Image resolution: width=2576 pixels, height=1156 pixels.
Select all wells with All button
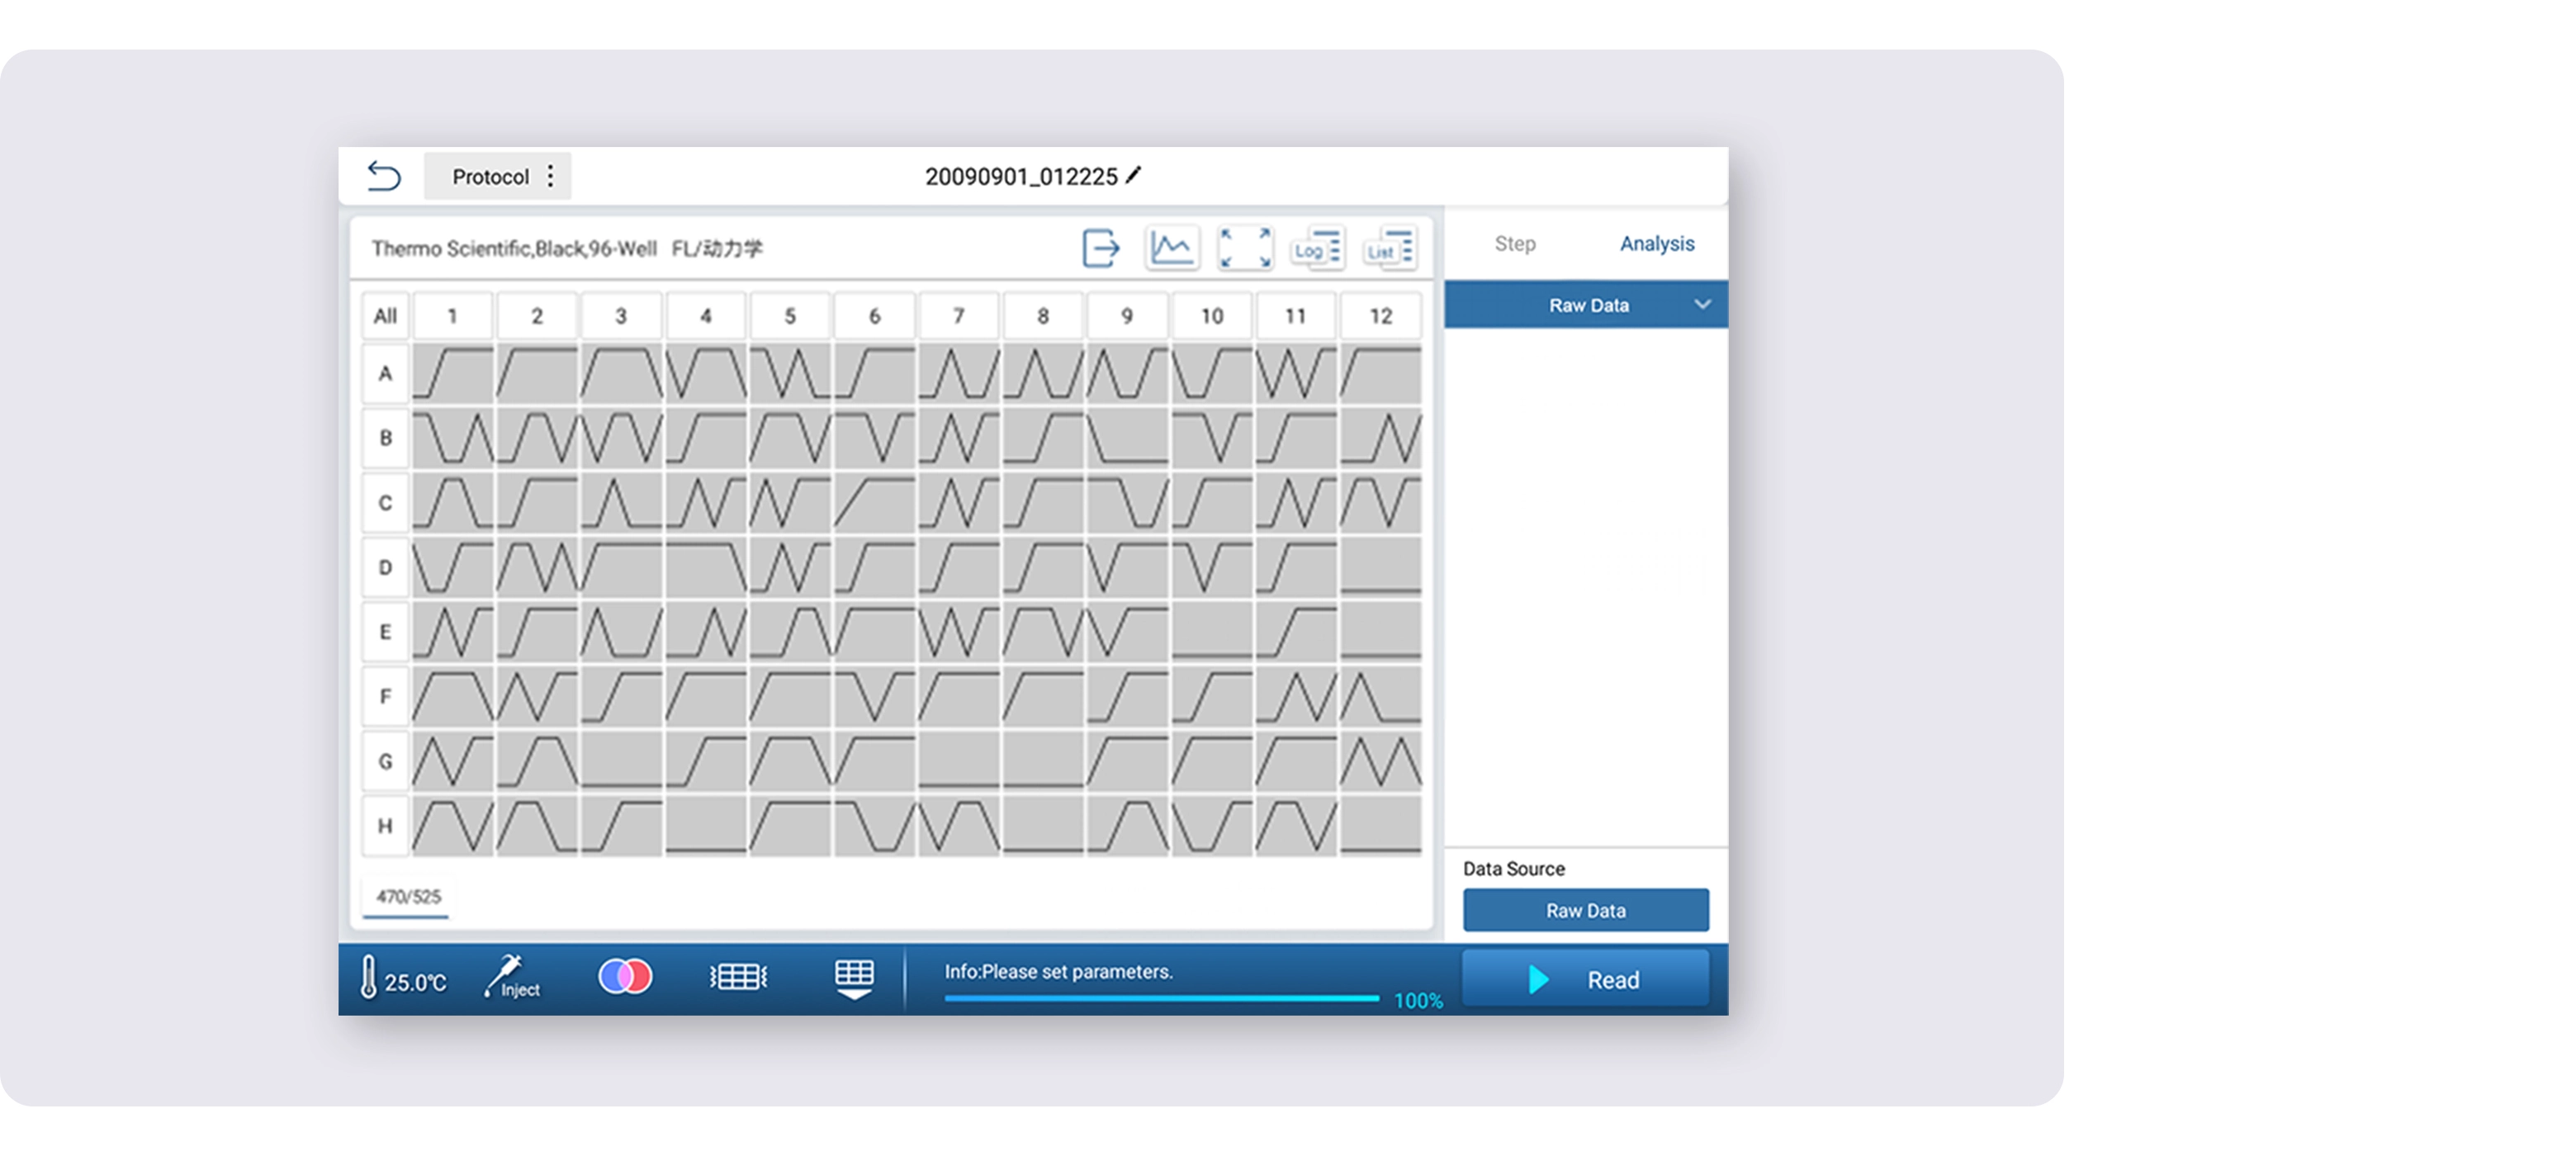pos(385,317)
